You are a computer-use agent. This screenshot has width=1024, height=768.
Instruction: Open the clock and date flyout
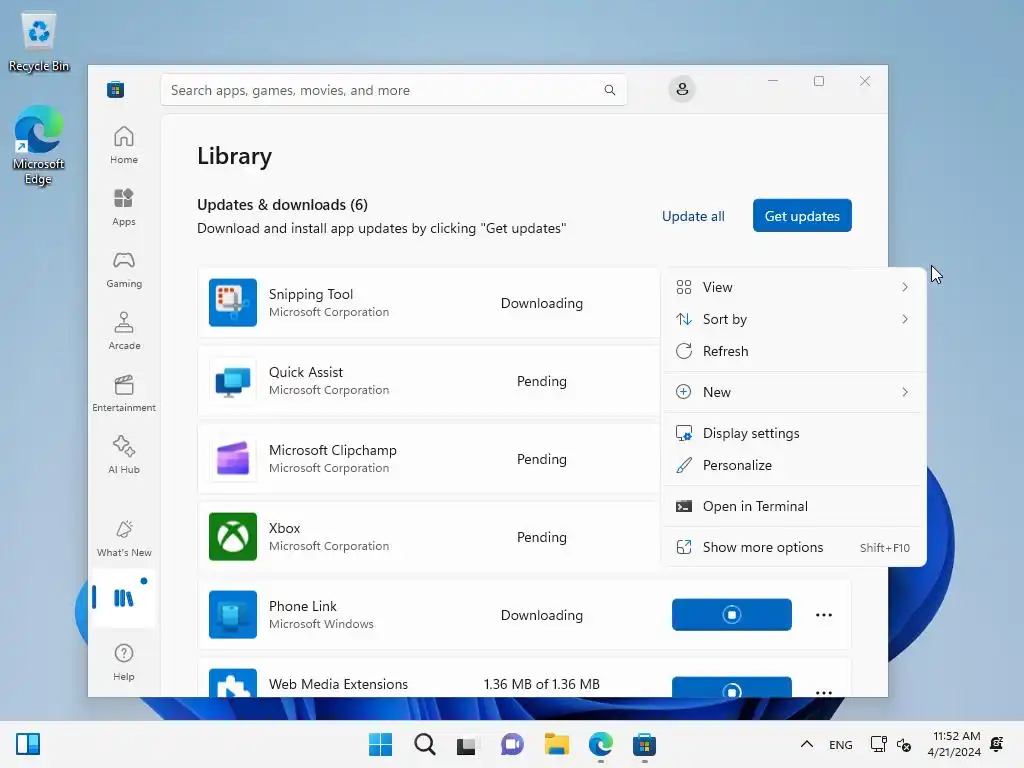(x=954, y=744)
